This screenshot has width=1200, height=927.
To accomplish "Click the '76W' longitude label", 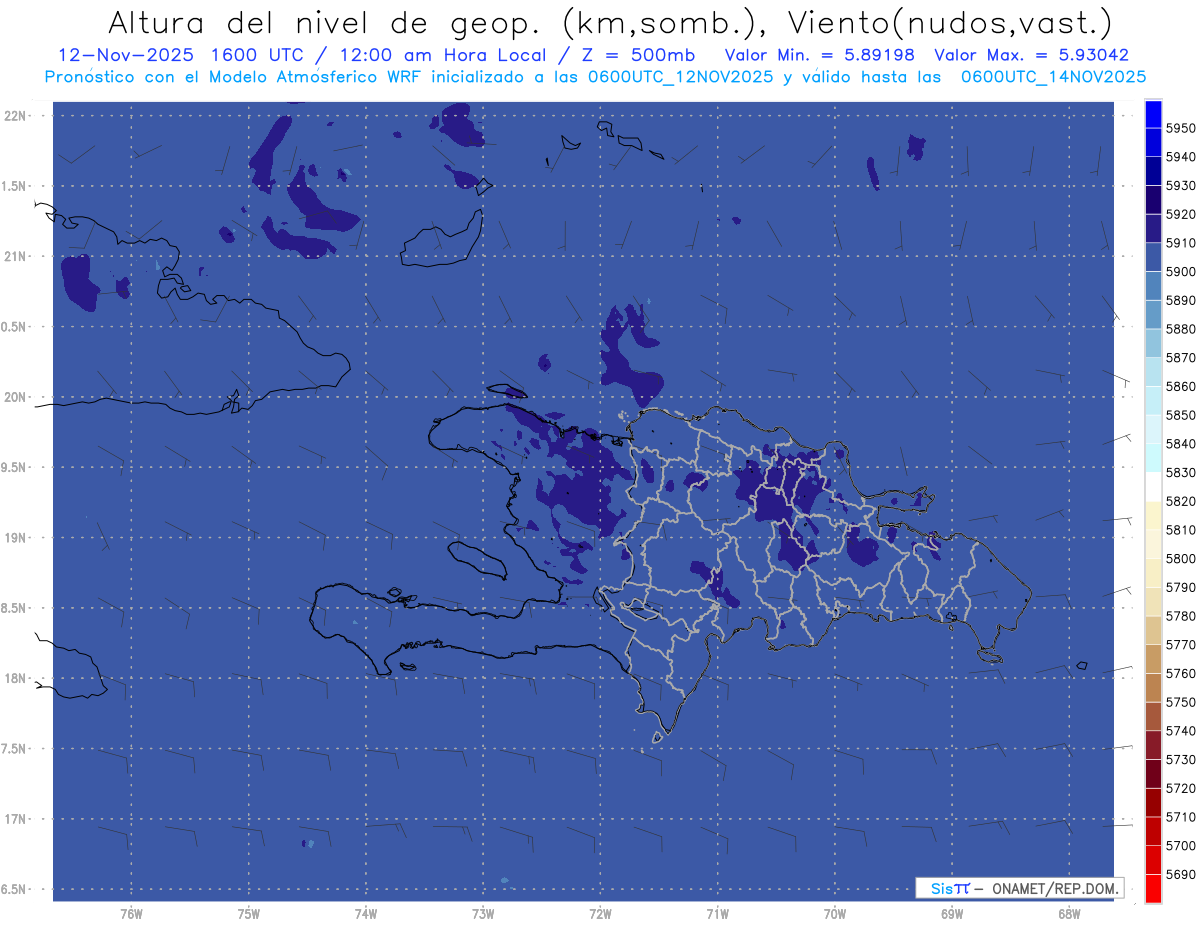I will 131,914.
